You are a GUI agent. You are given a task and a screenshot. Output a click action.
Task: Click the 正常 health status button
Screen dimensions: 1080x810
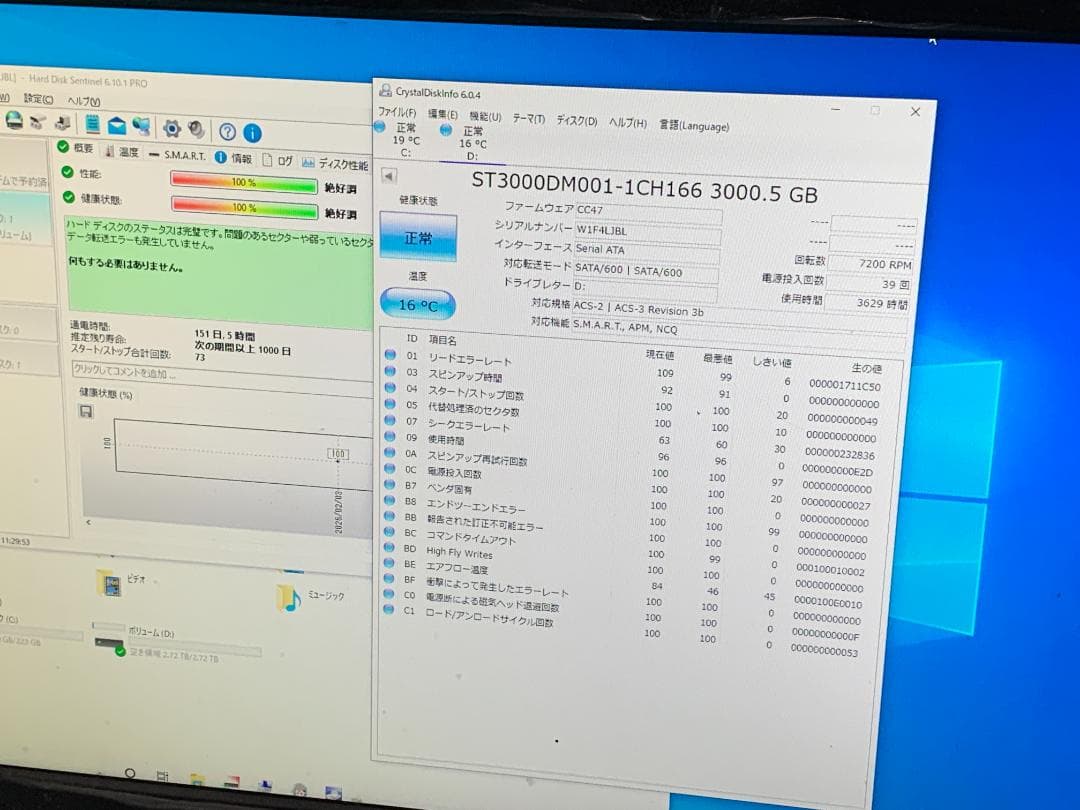(x=418, y=238)
